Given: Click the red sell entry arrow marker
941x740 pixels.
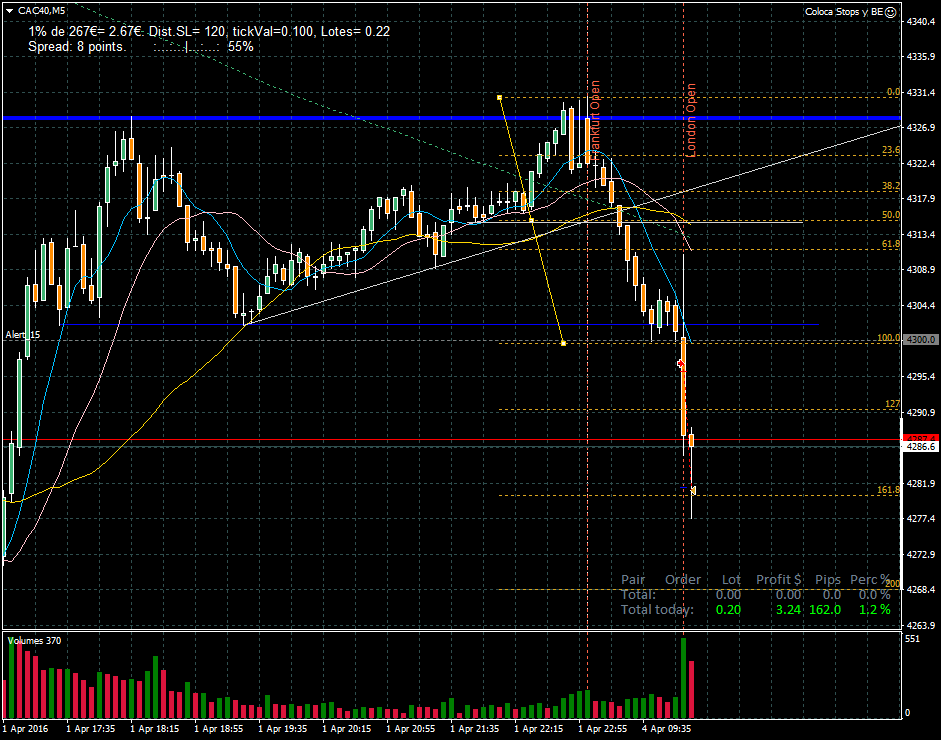Looking at the screenshot, I should click(681, 364).
